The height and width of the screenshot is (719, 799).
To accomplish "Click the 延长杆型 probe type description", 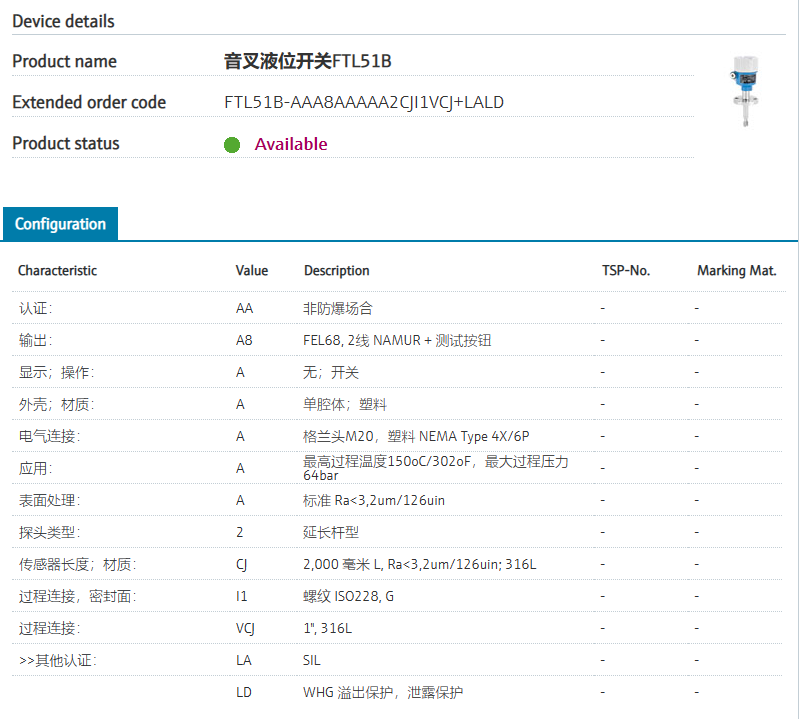I will [330, 532].
